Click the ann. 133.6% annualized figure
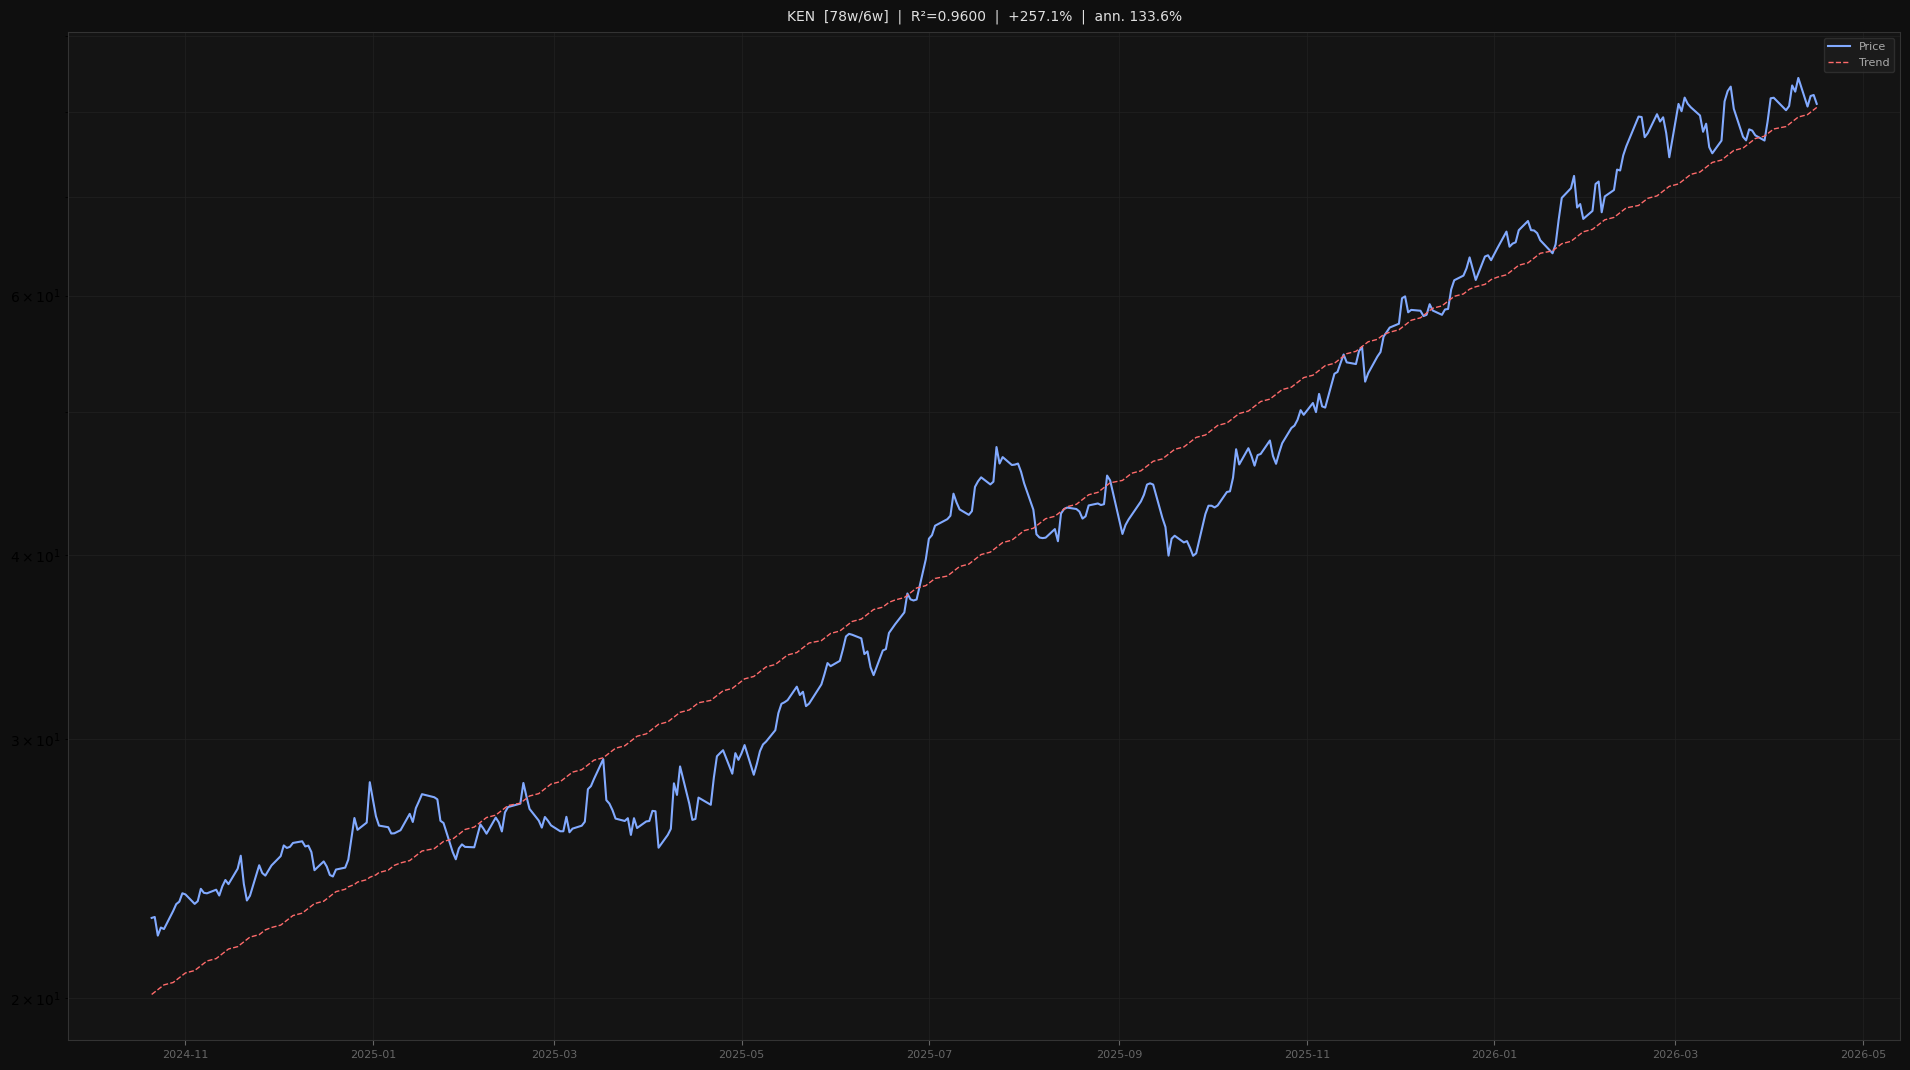This screenshot has height=1070, width=1910. coord(1138,16)
